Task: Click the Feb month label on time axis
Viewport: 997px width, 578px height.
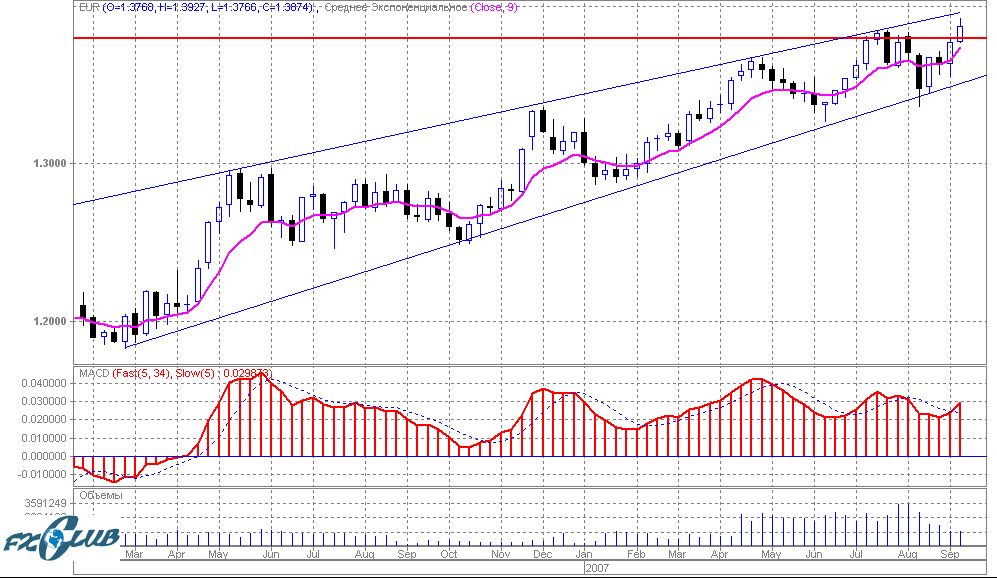Action: tap(636, 554)
